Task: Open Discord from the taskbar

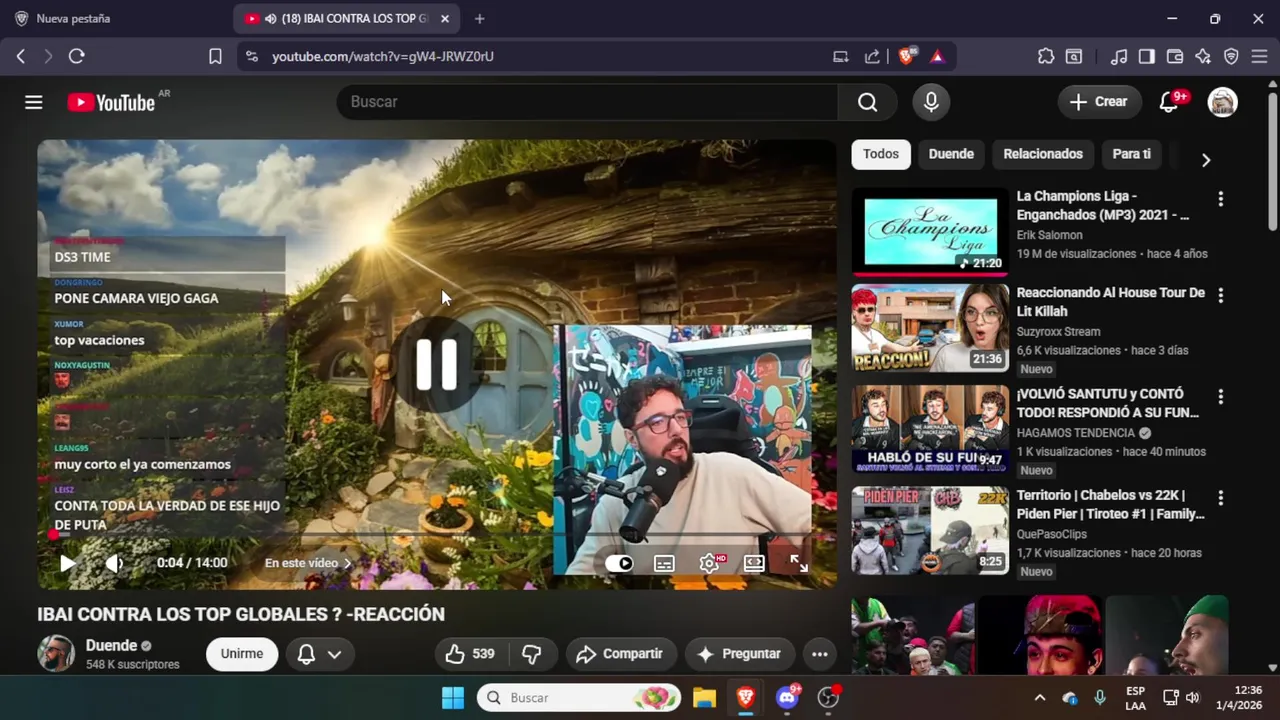Action: (x=787, y=698)
